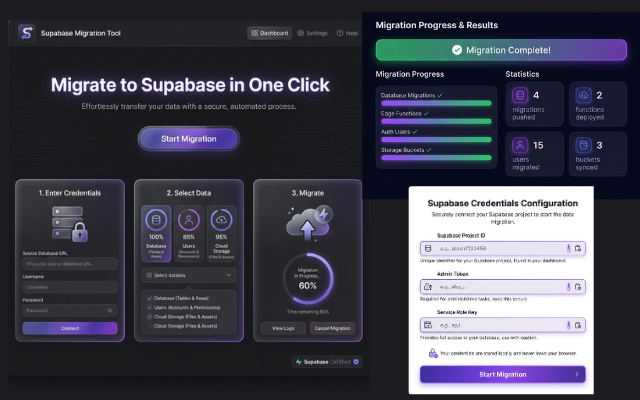Select the Users 85% card icon
This screenshot has width=640, height=400.
pos(189,220)
